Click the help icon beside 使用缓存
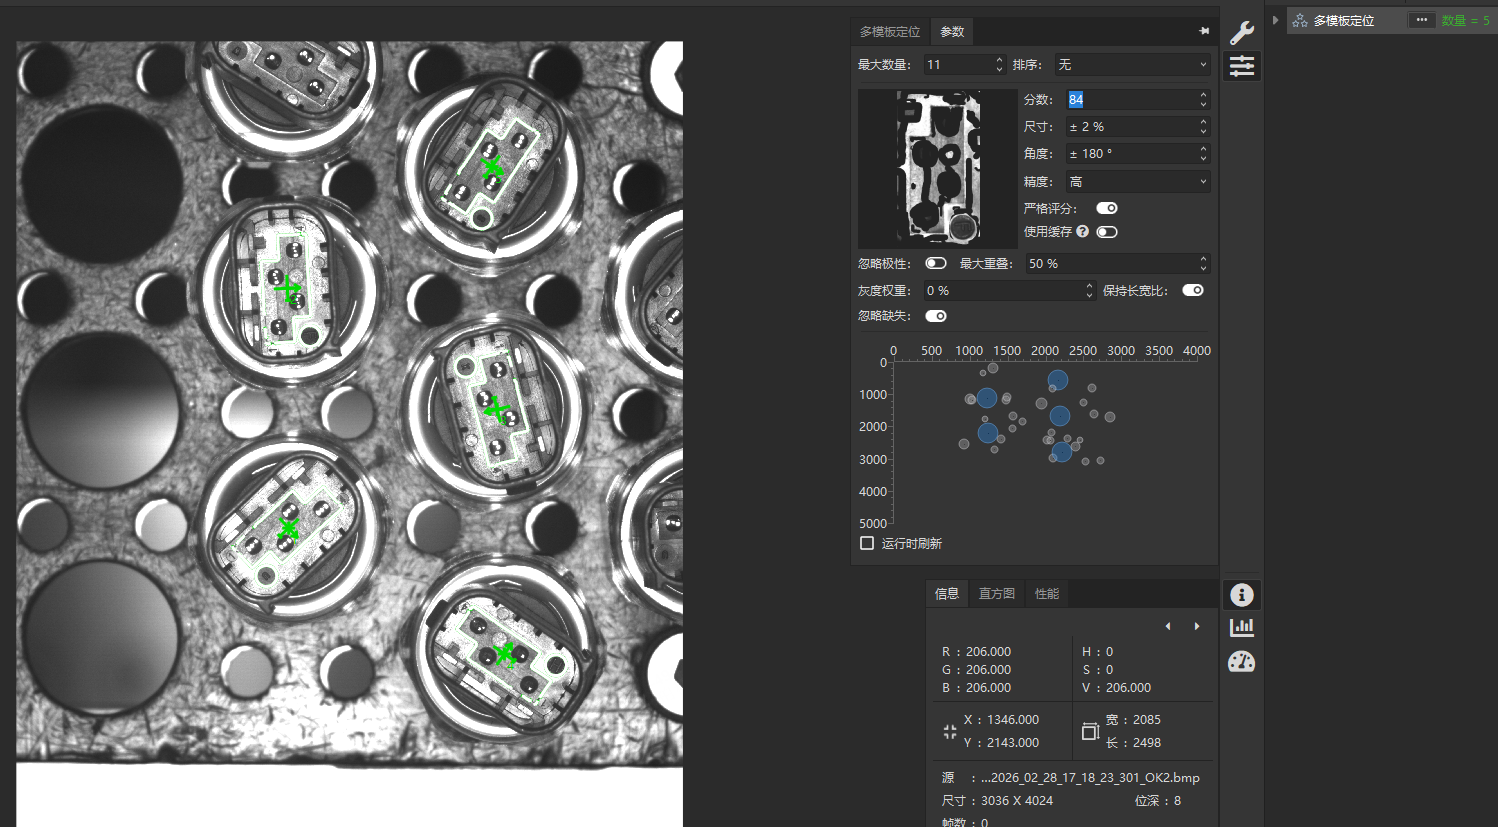Viewport: 1498px width, 827px height. pyautogui.click(x=1082, y=231)
